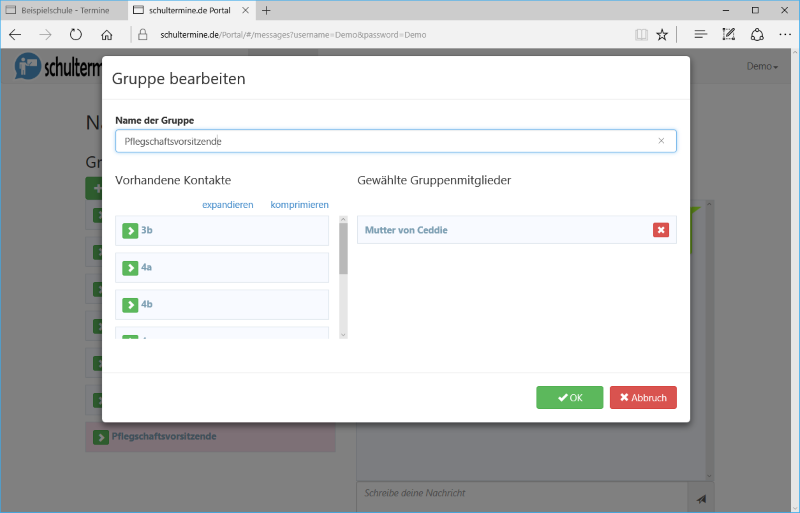Confirm the group with OK button

pos(569,397)
